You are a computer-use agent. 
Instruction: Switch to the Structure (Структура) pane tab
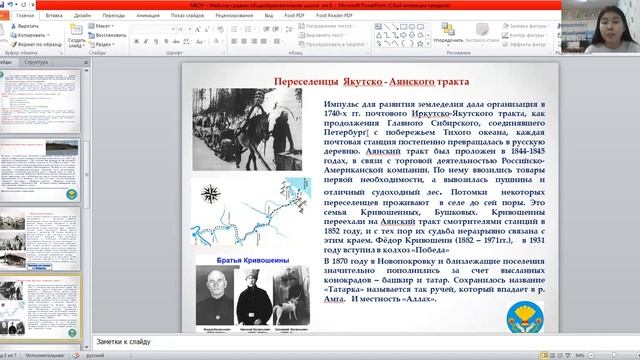click(36, 62)
